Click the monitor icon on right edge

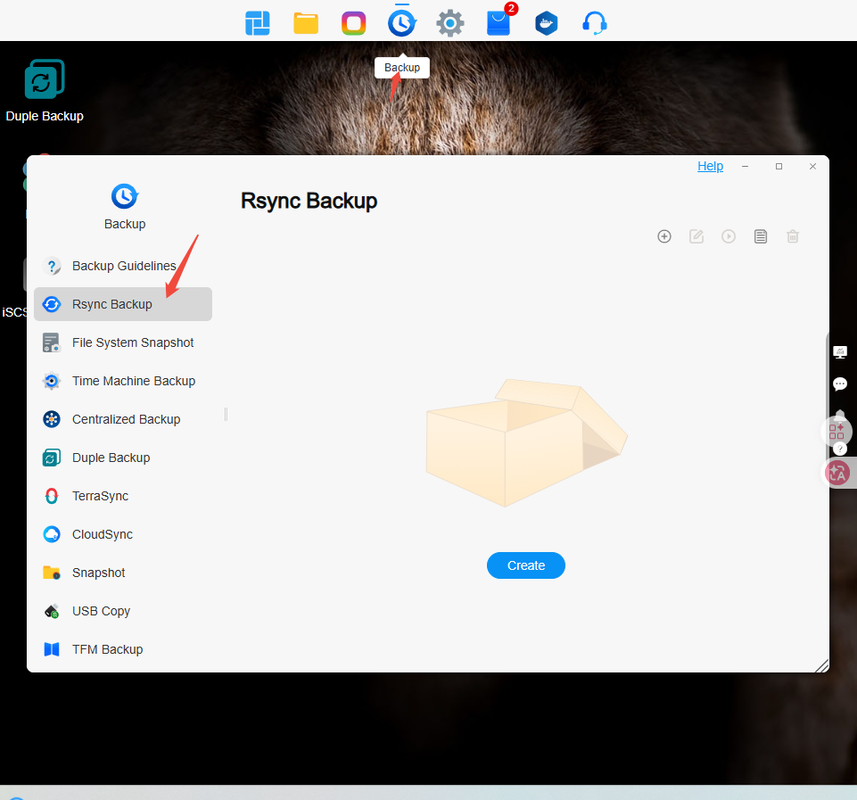pos(840,352)
